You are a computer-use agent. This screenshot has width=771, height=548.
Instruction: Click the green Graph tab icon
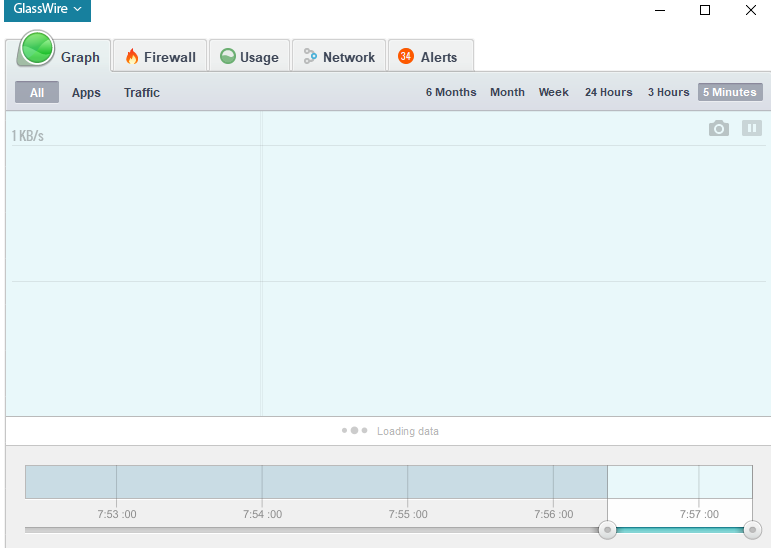(38, 48)
